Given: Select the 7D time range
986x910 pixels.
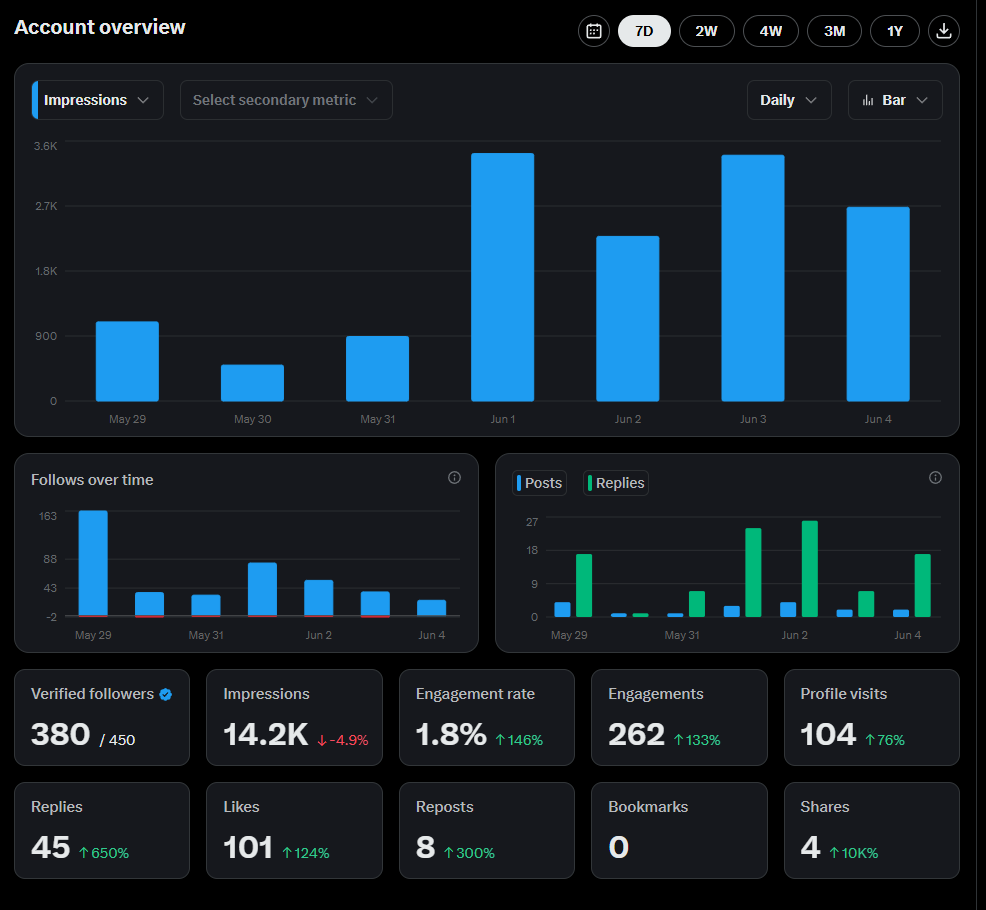Looking at the screenshot, I should [x=644, y=31].
